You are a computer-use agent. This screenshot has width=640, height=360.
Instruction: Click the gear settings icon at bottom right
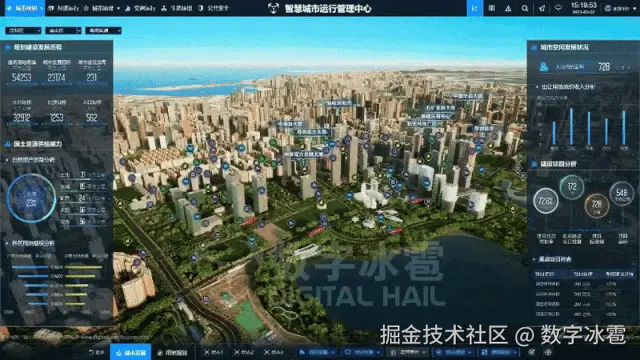[x=548, y=352]
